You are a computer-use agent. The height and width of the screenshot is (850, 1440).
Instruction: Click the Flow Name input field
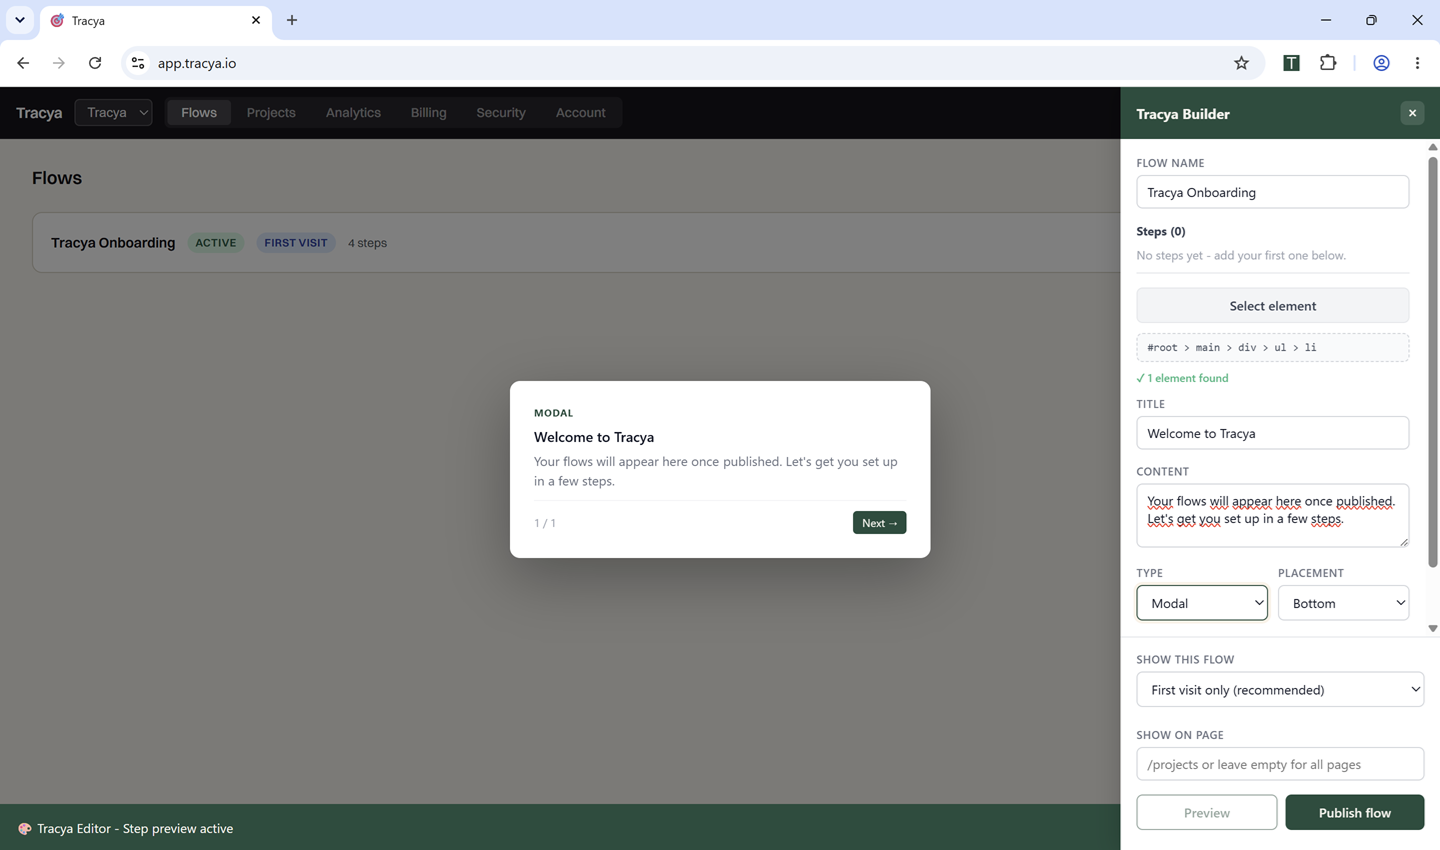tap(1273, 192)
